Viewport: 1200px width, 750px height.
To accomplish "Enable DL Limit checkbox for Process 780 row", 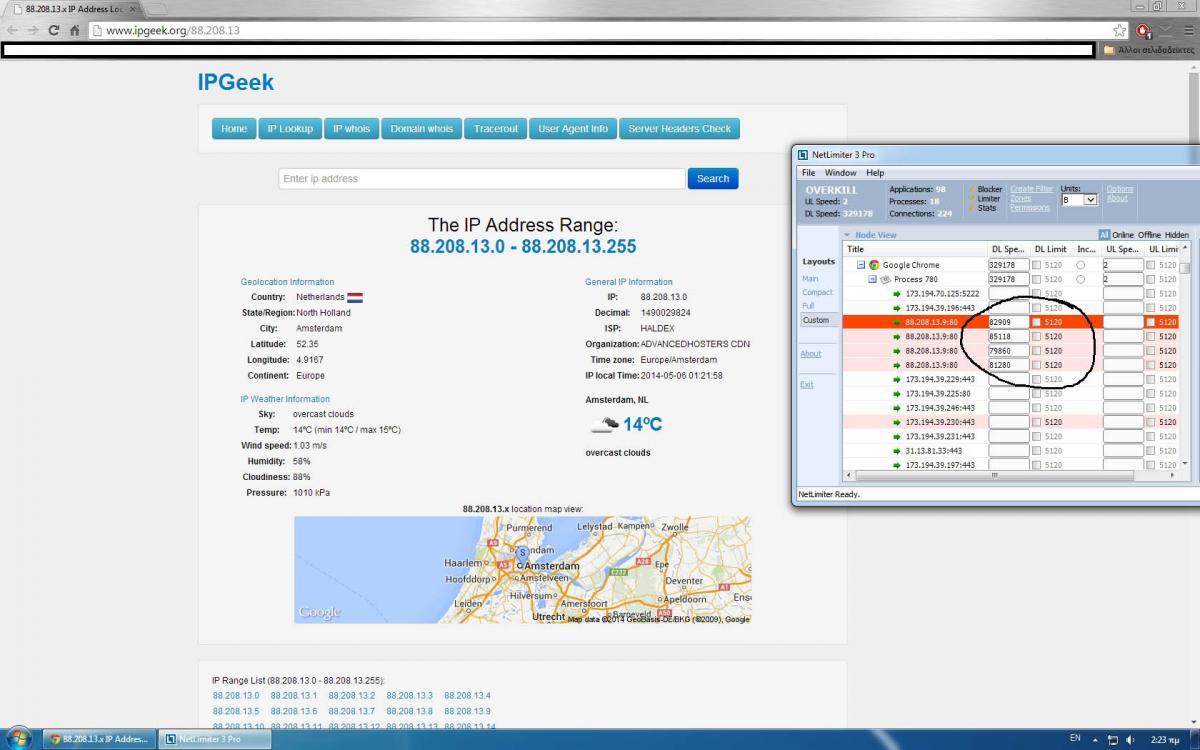I will pyautogui.click(x=1037, y=279).
